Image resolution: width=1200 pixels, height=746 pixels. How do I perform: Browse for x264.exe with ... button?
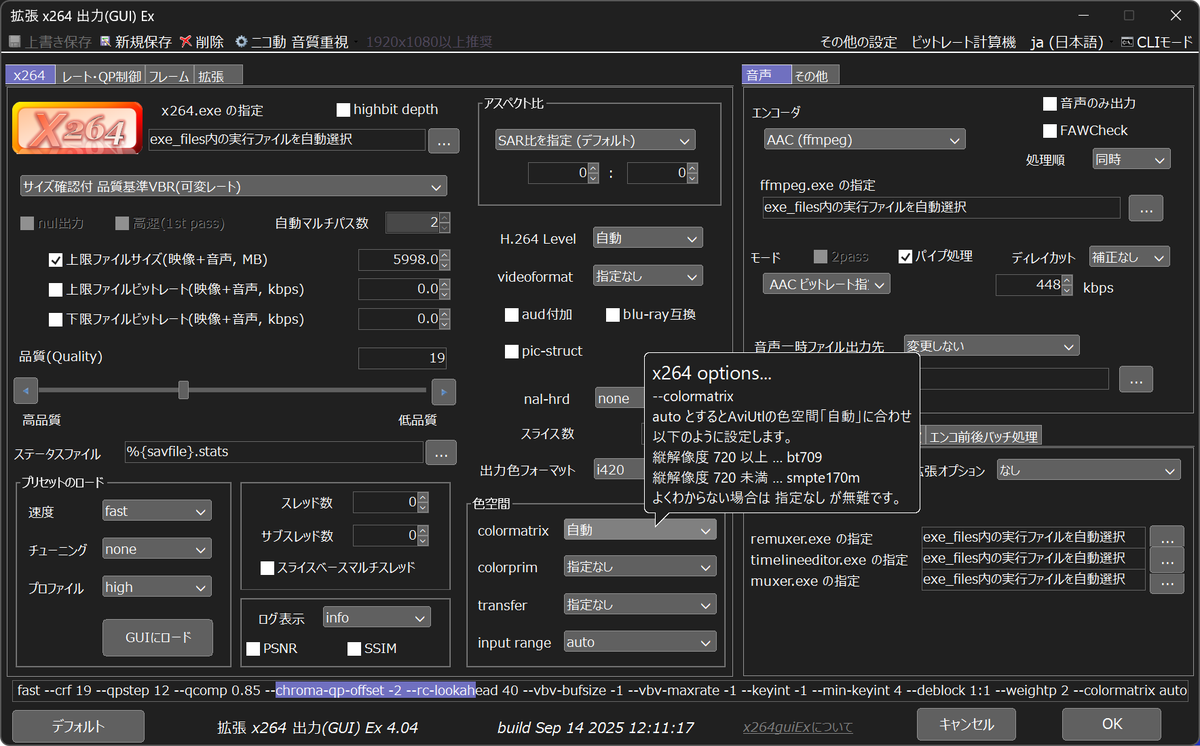444,141
